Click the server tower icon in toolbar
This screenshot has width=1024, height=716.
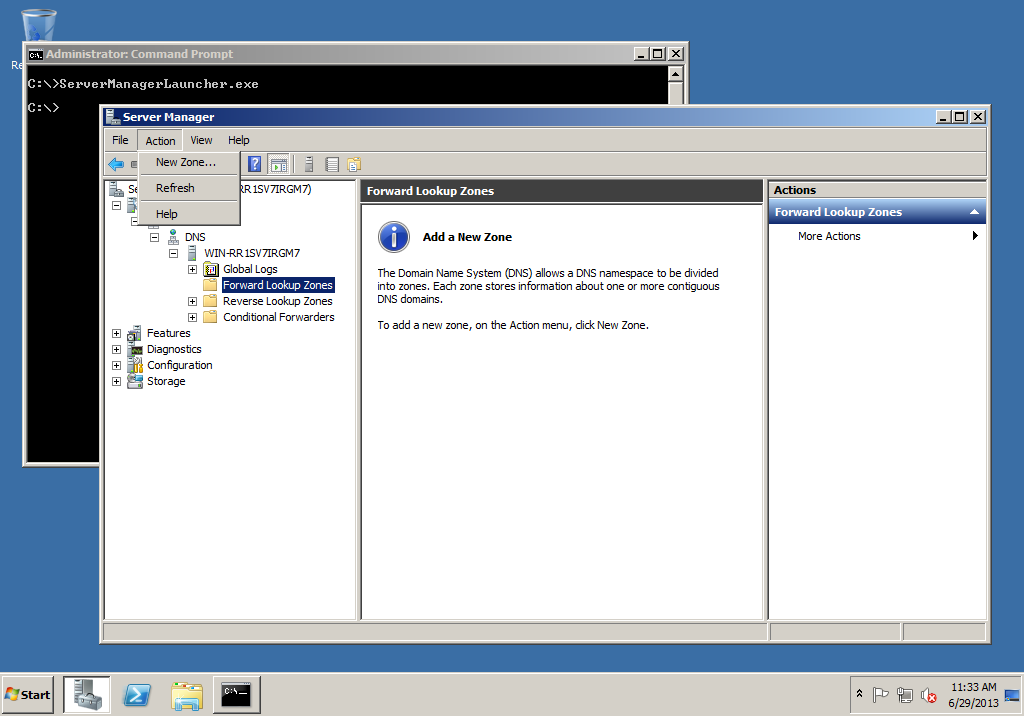tap(310, 164)
